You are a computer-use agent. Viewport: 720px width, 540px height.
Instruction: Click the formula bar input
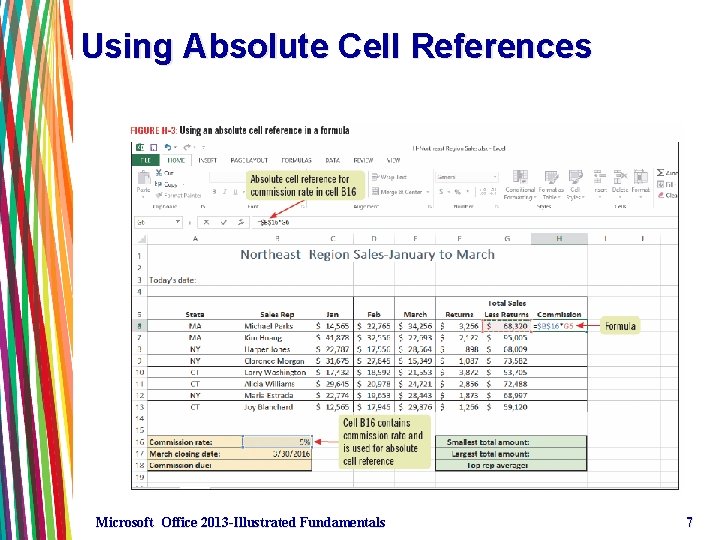pos(464,222)
